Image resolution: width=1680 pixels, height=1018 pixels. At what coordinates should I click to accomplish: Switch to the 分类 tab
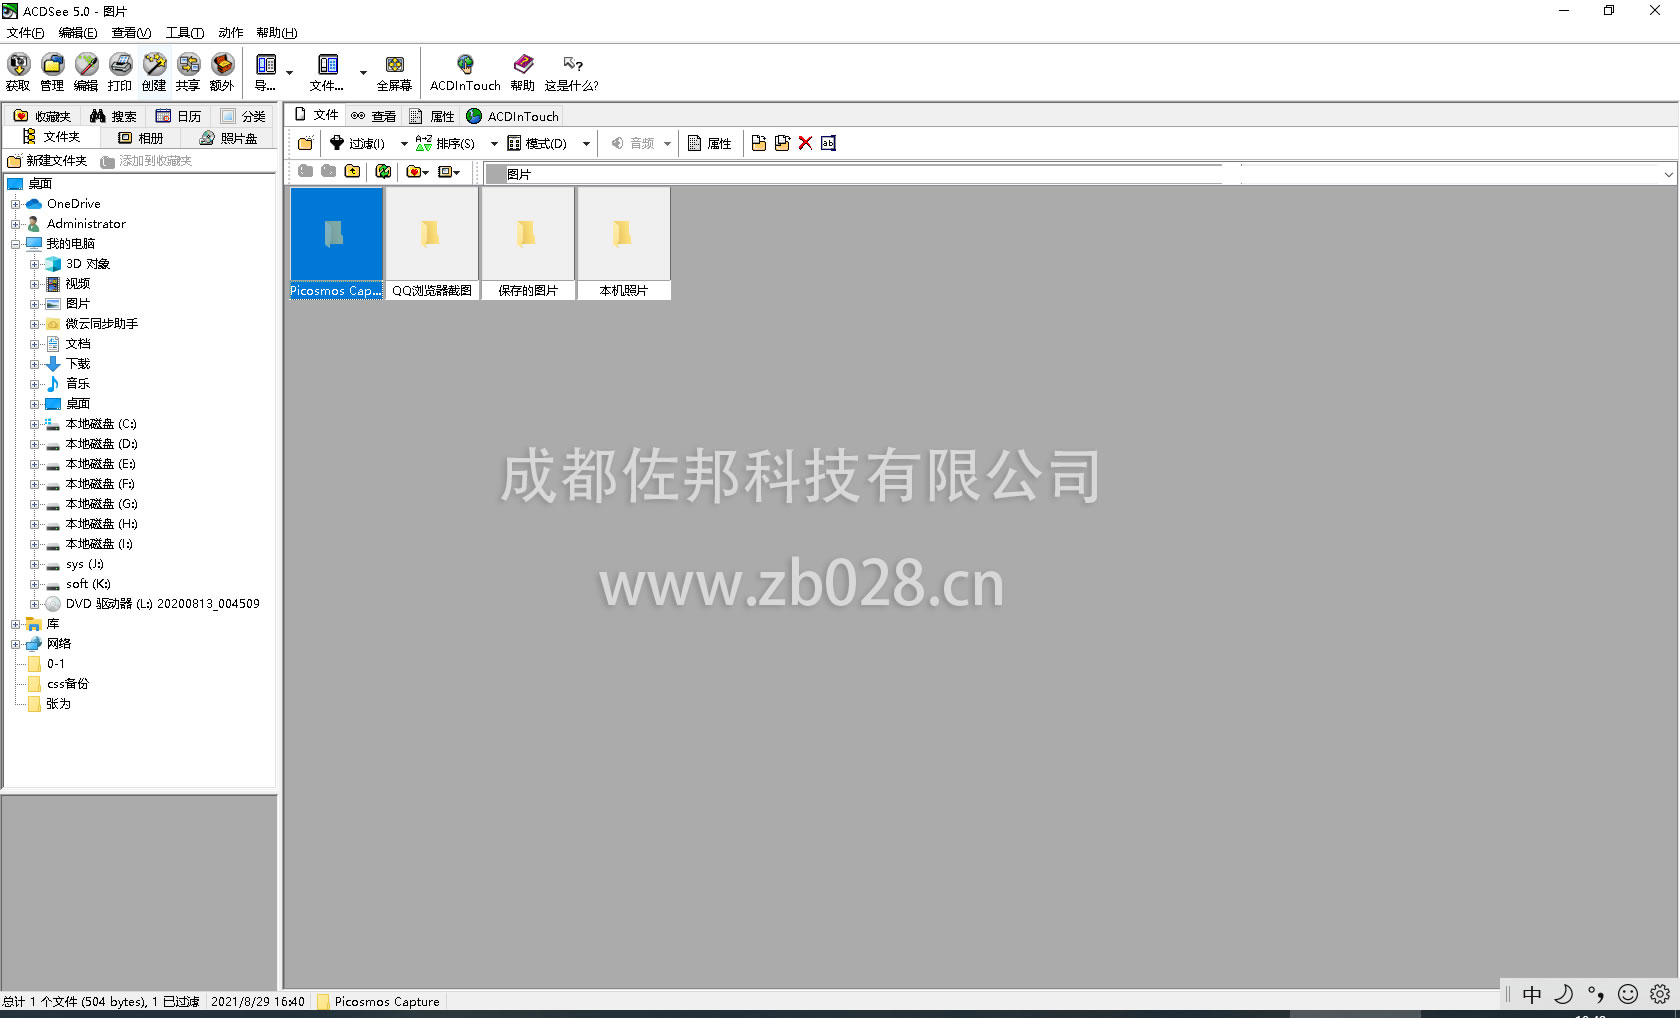click(243, 116)
